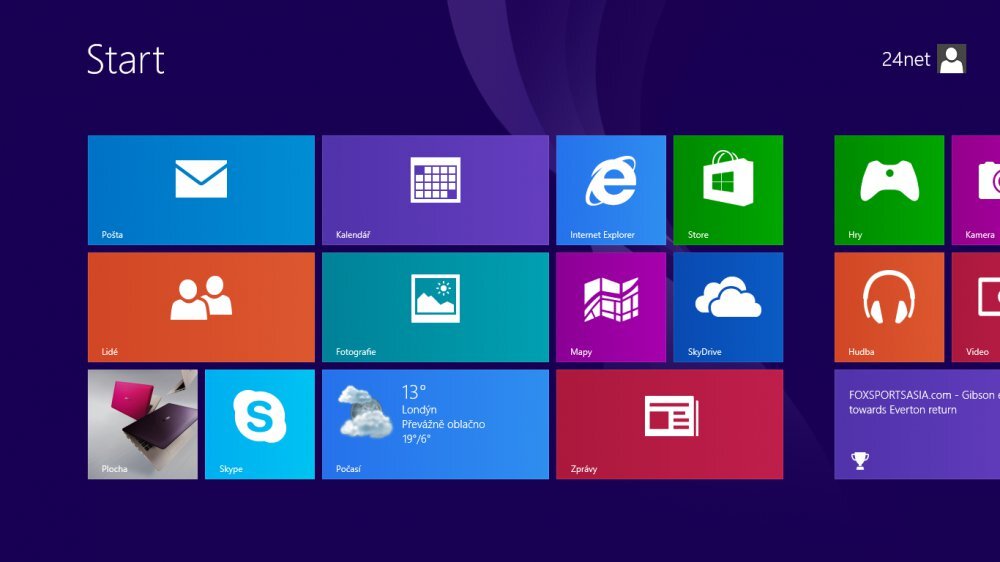Viewport: 1000px width, 562px height.
Task: Launch the Kalendář calendar tile
Action: [x=435, y=190]
